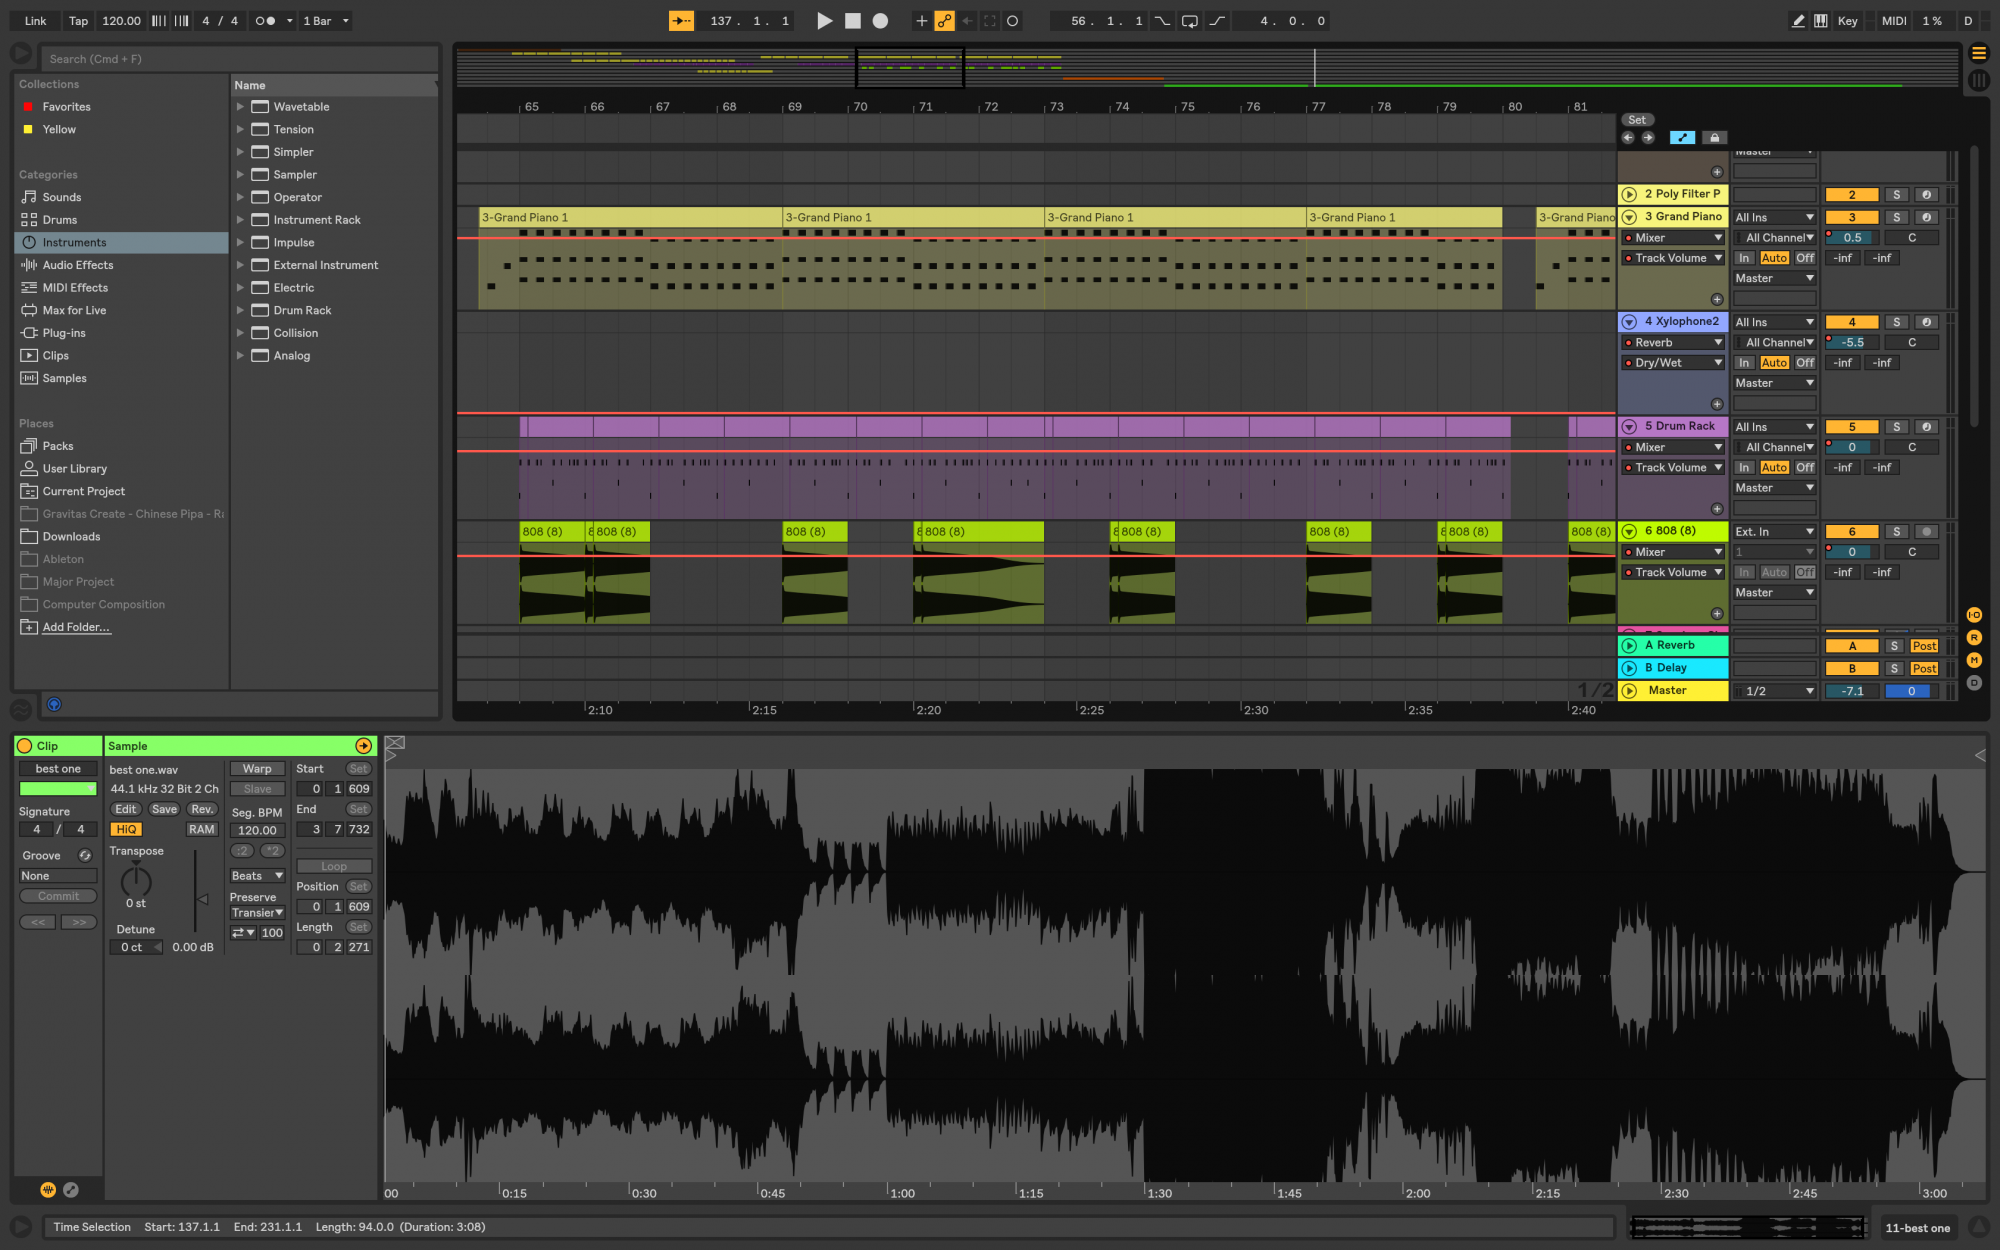Enable the Punch-Out switch icon
This screenshot has width=2000, height=1250.
(1217, 20)
